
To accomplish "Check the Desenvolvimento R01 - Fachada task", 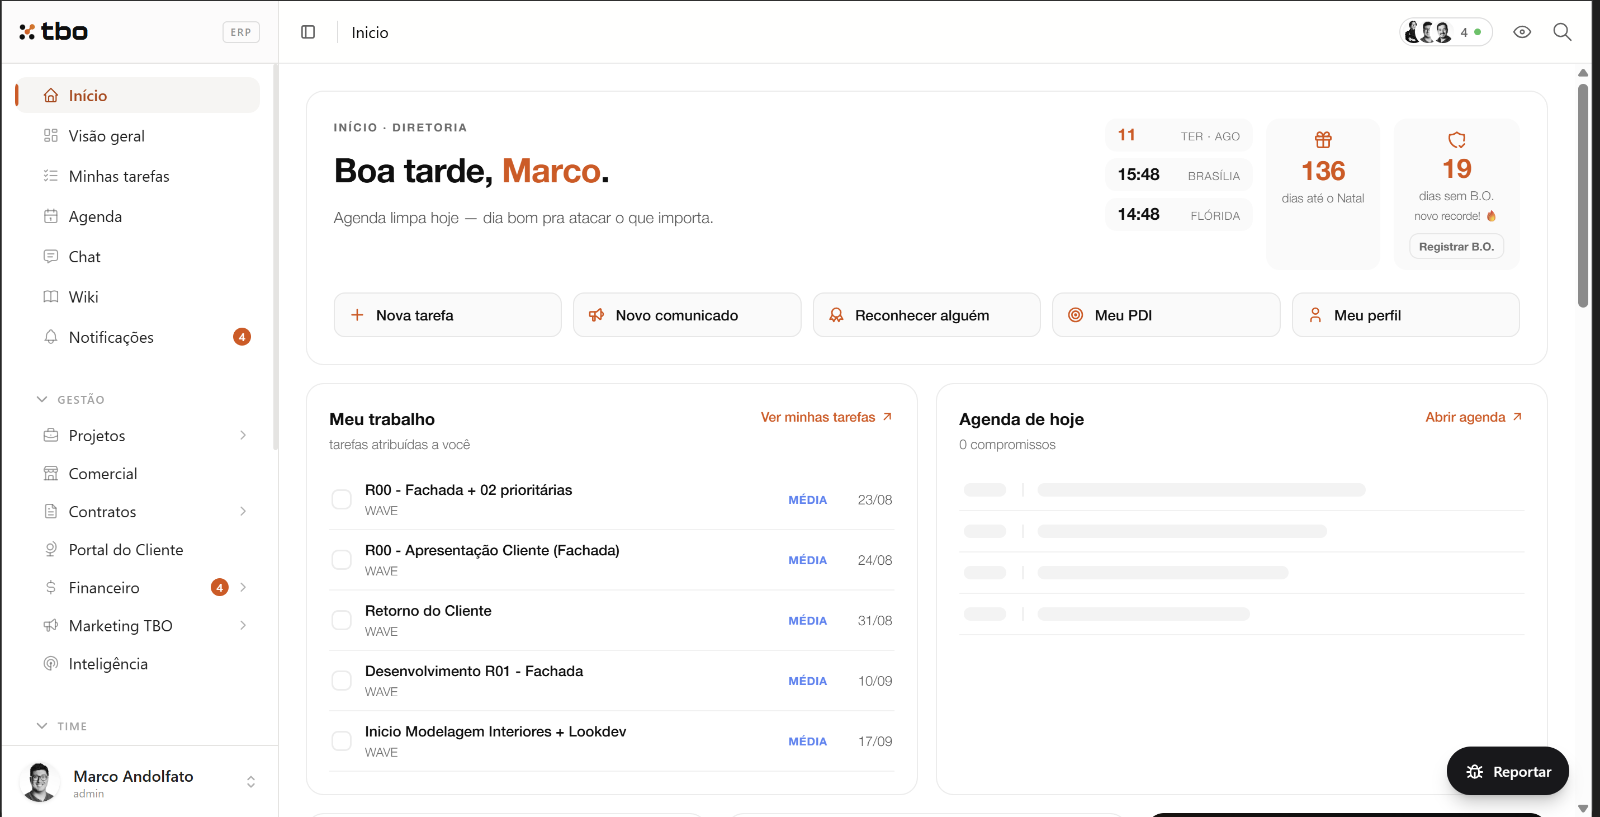I will click(341, 681).
